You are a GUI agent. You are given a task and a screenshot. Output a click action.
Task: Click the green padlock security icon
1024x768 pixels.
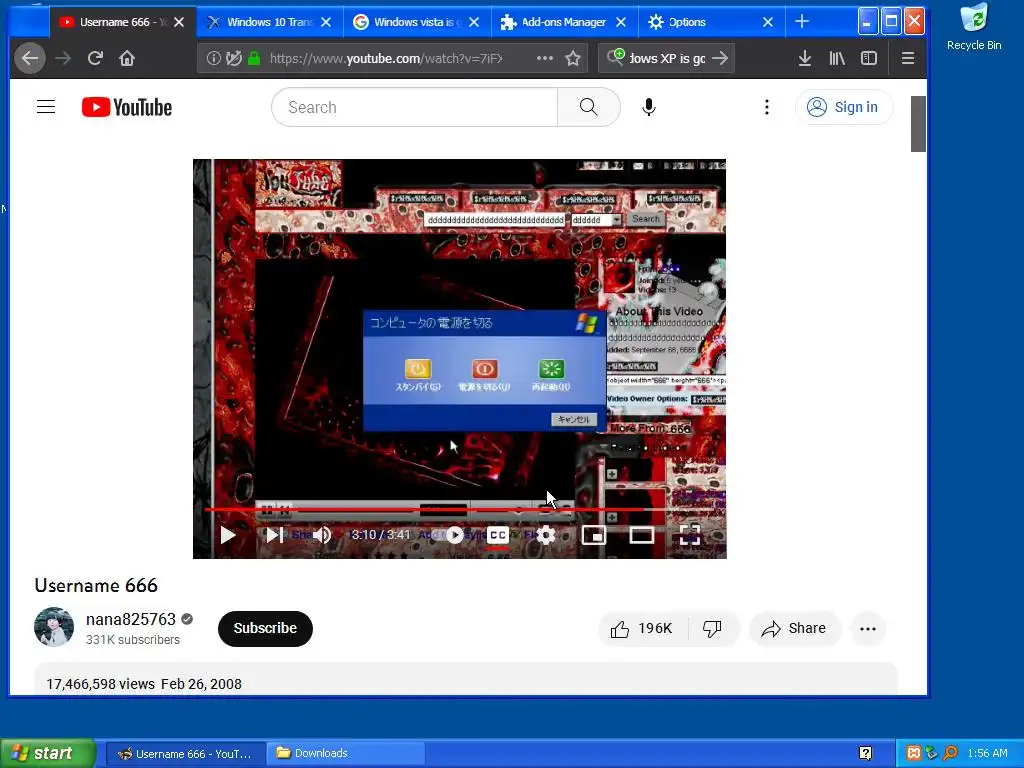[x=254, y=58]
